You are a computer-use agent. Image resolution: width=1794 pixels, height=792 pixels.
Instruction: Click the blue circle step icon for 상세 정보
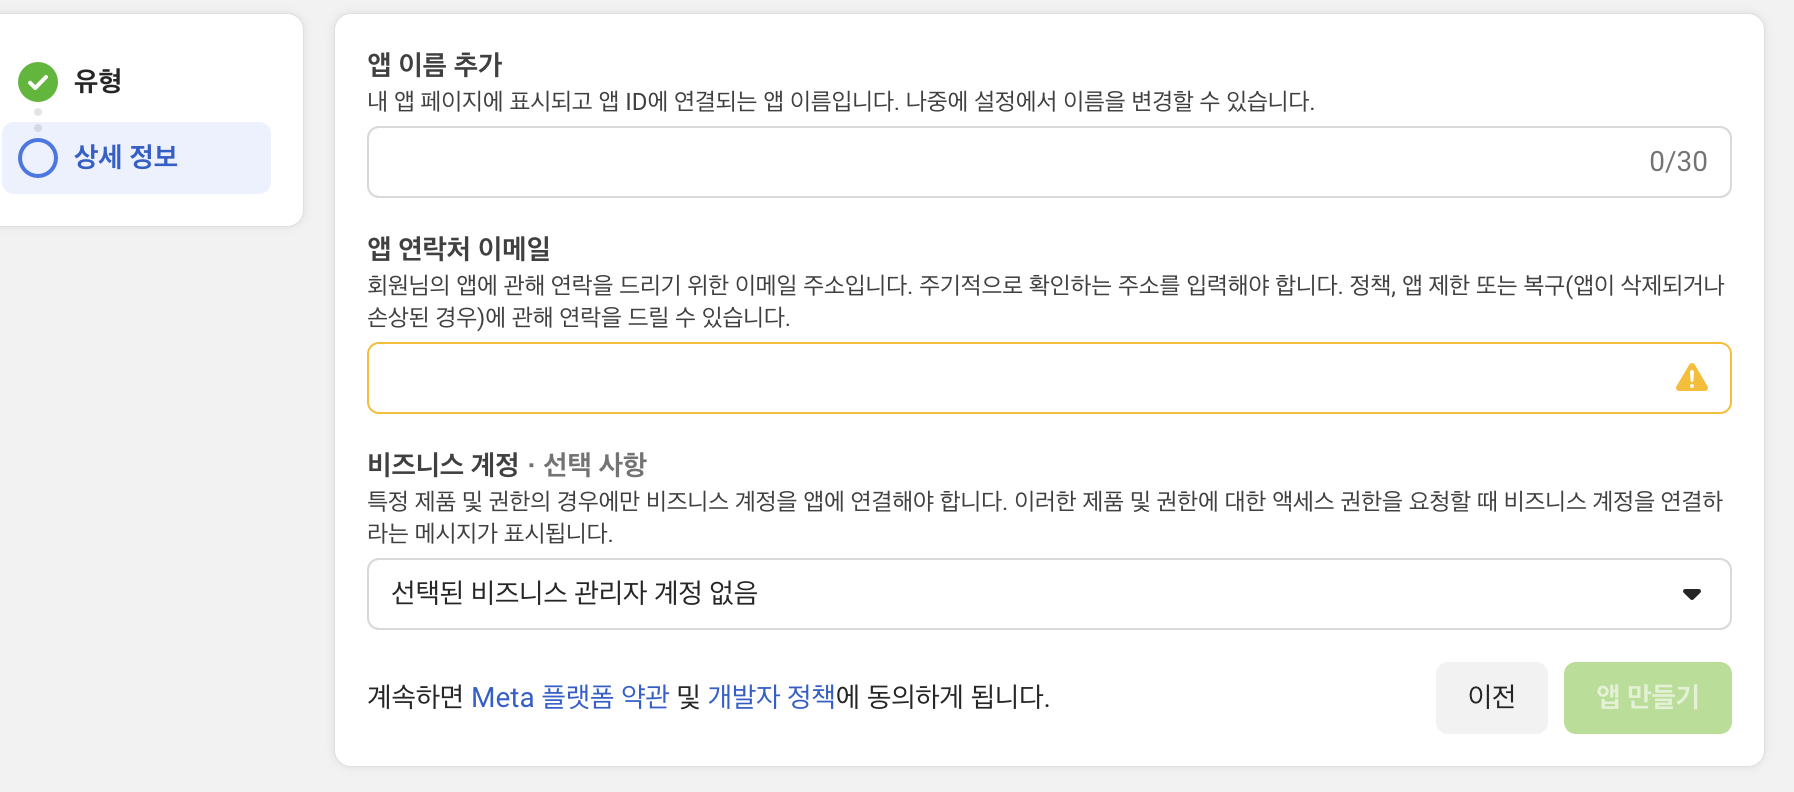click(x=38, y=158)
